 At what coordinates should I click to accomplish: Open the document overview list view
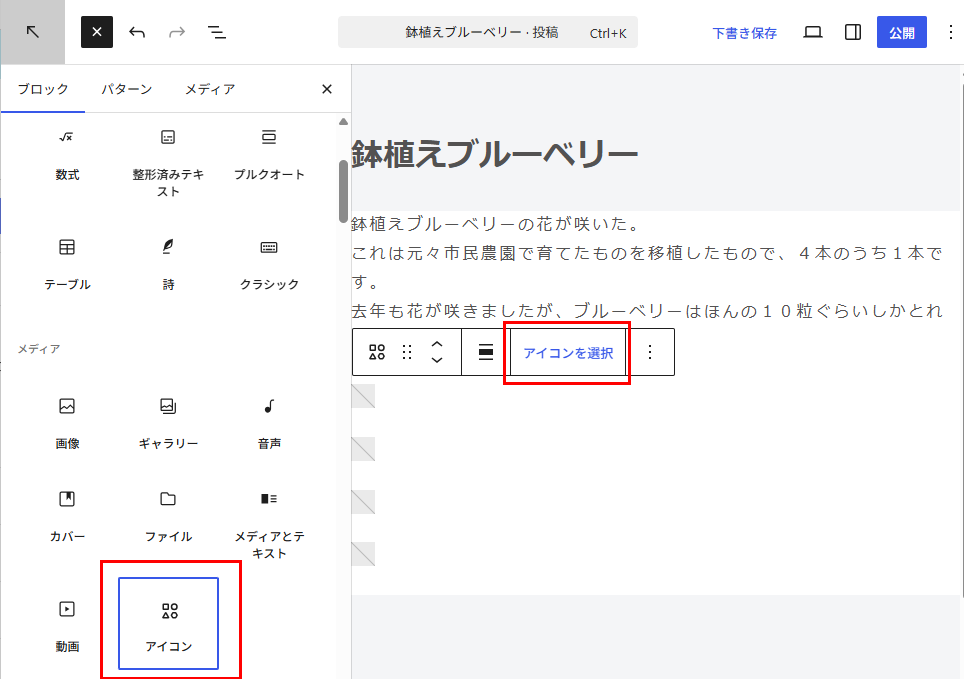click(x=216, y=32)
